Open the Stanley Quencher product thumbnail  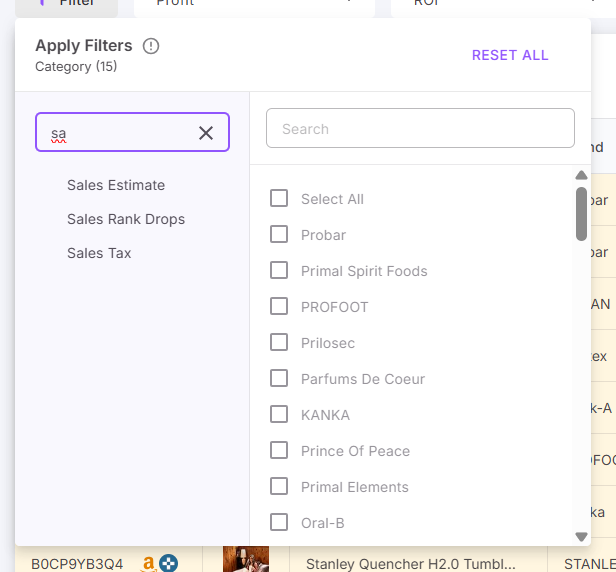tap(245, 560)
